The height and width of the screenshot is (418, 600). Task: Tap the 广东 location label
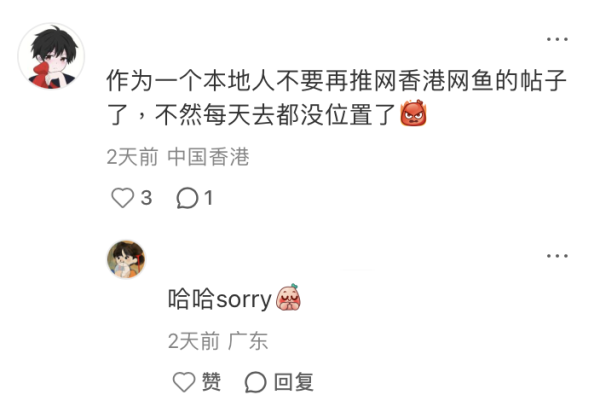[x=248, y=341]
